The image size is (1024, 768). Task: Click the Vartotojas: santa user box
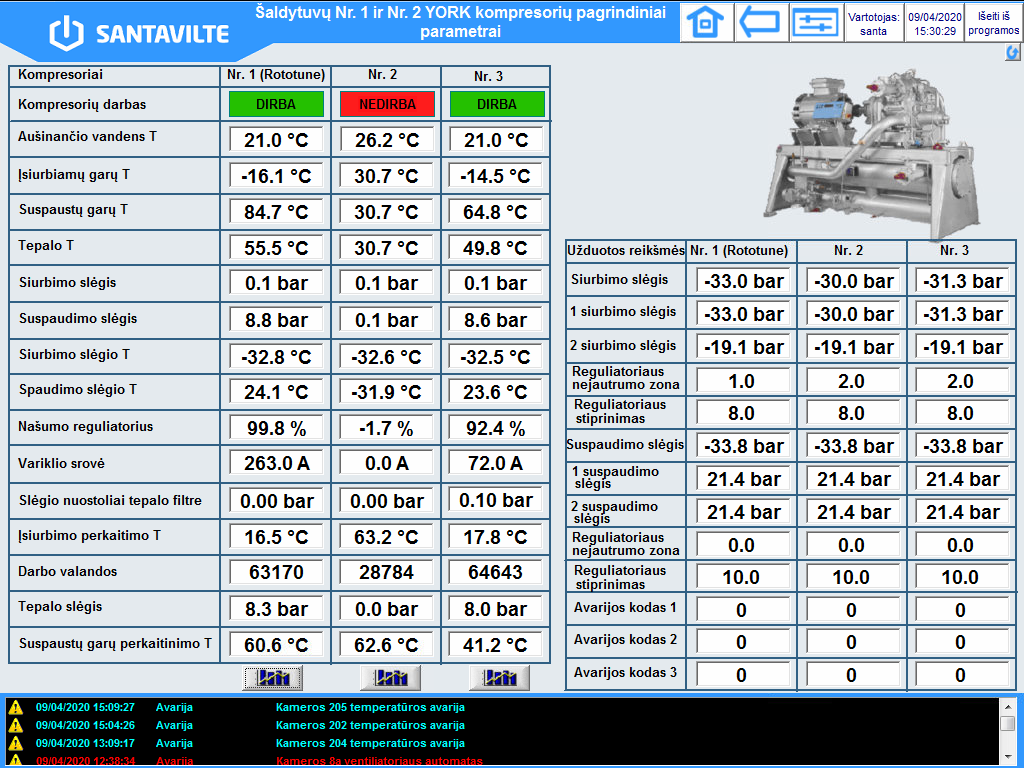tap(873, 23)
